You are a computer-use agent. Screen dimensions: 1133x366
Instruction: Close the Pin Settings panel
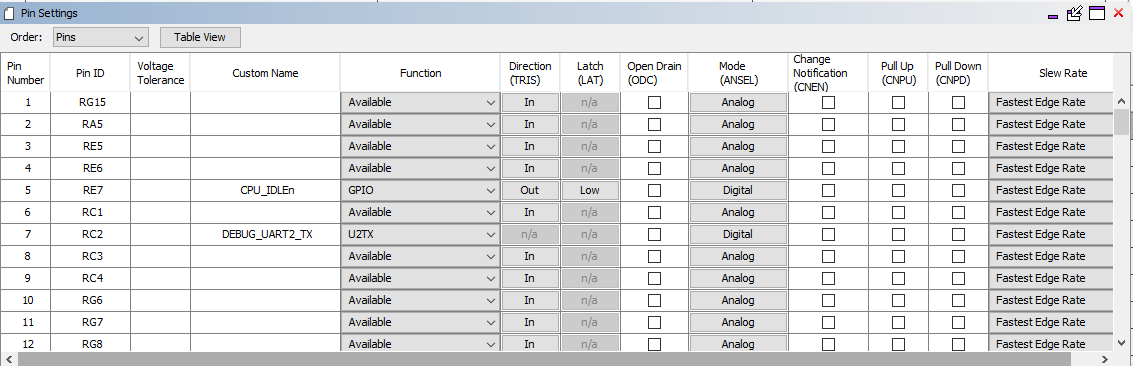1119,12
